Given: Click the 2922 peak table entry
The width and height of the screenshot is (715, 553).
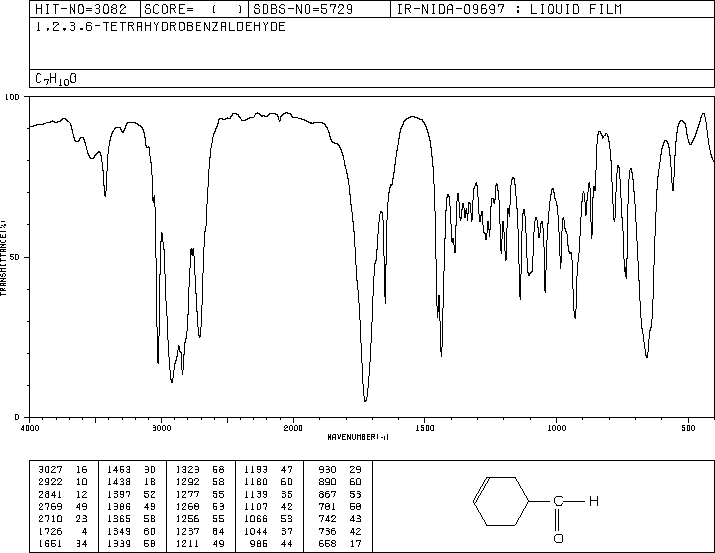Looking at the screenshot, I should pyautogui.click(x=50, y=482).
